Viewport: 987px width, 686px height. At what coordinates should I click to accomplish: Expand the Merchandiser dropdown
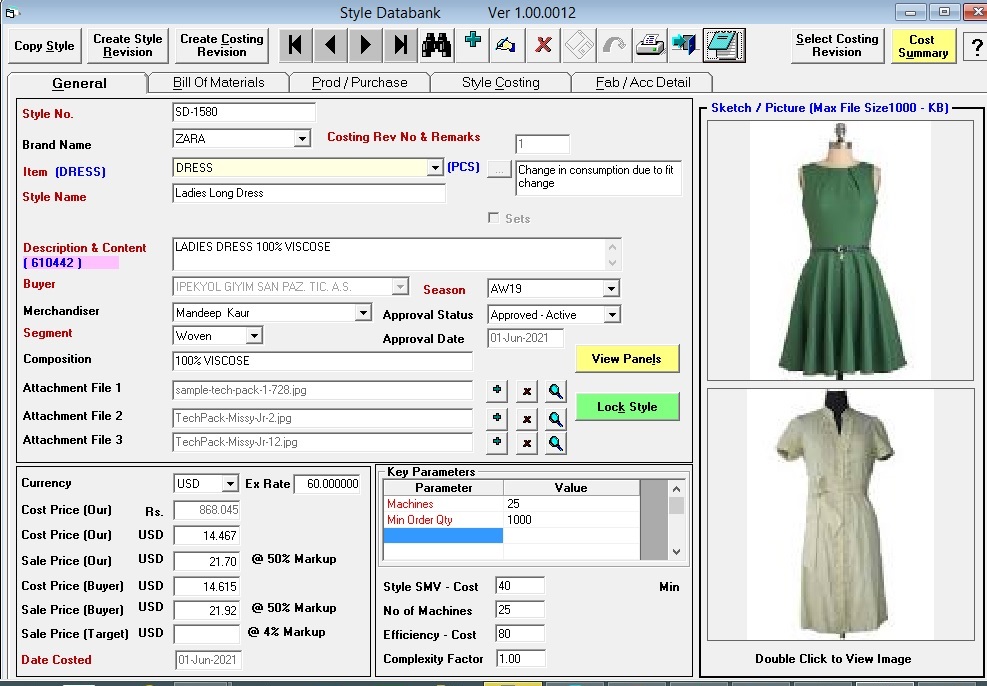[363, 313]
